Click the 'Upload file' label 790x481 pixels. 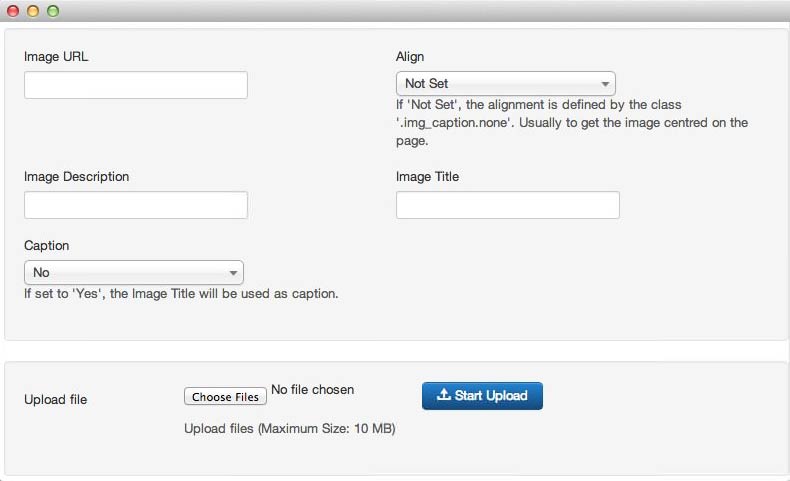click(x=55, y=400)
